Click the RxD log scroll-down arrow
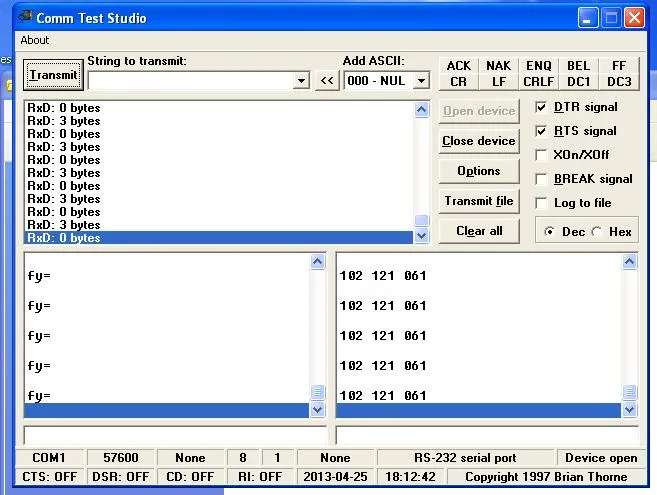This screenshot has height=495, width=657. coord(422,236)
